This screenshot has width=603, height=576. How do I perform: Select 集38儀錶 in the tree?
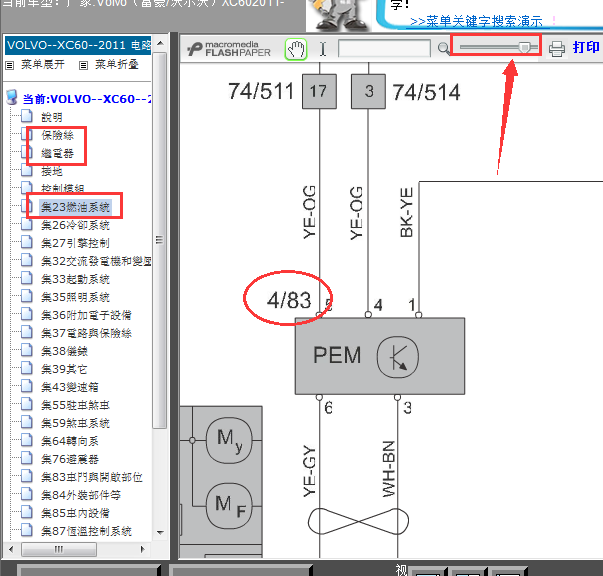coord(64,351)
